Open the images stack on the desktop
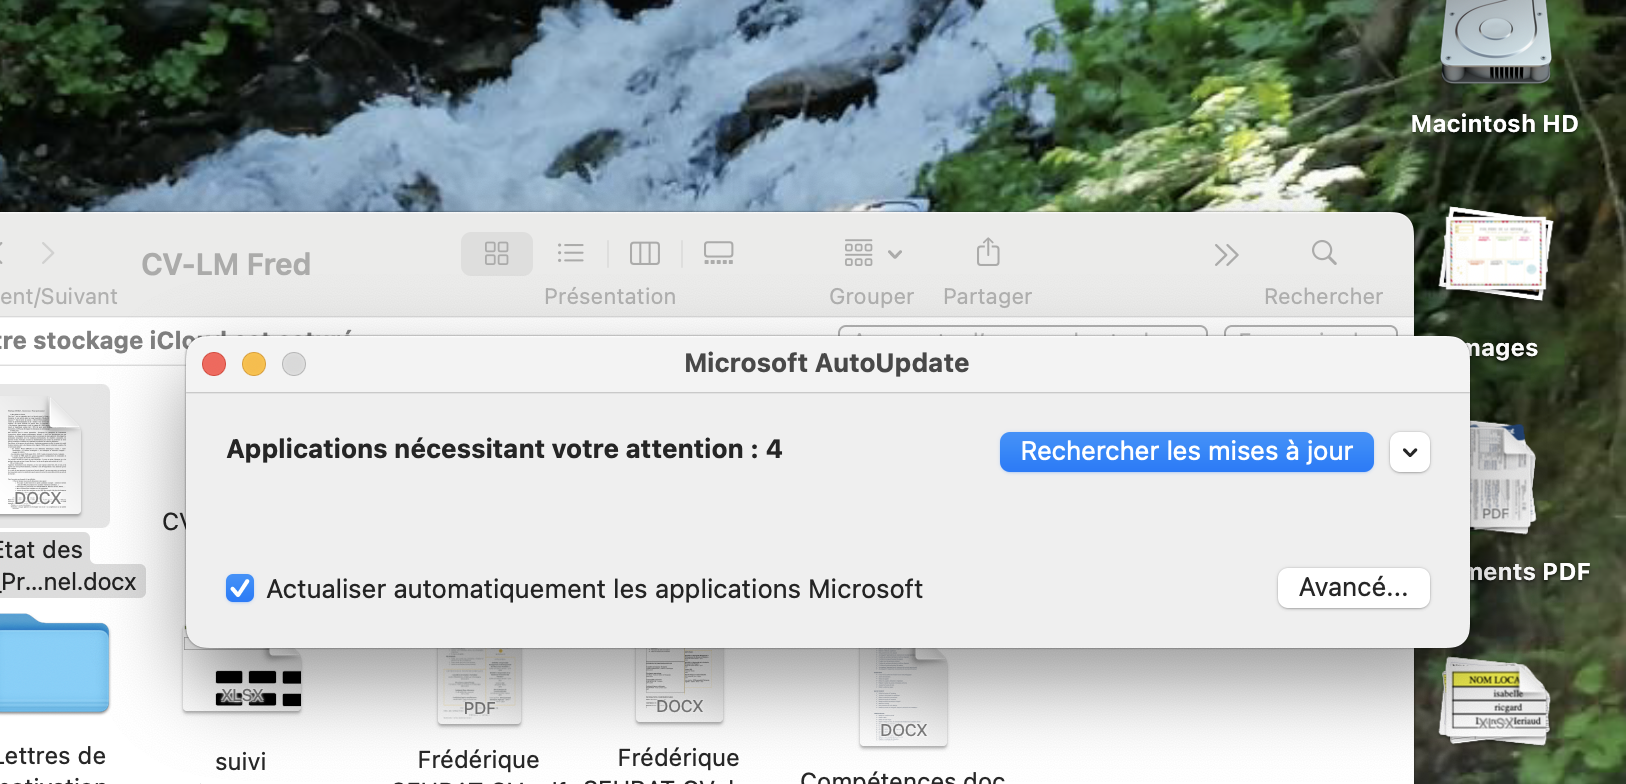Viewport: 1626px width, 784px height. 1495,254
